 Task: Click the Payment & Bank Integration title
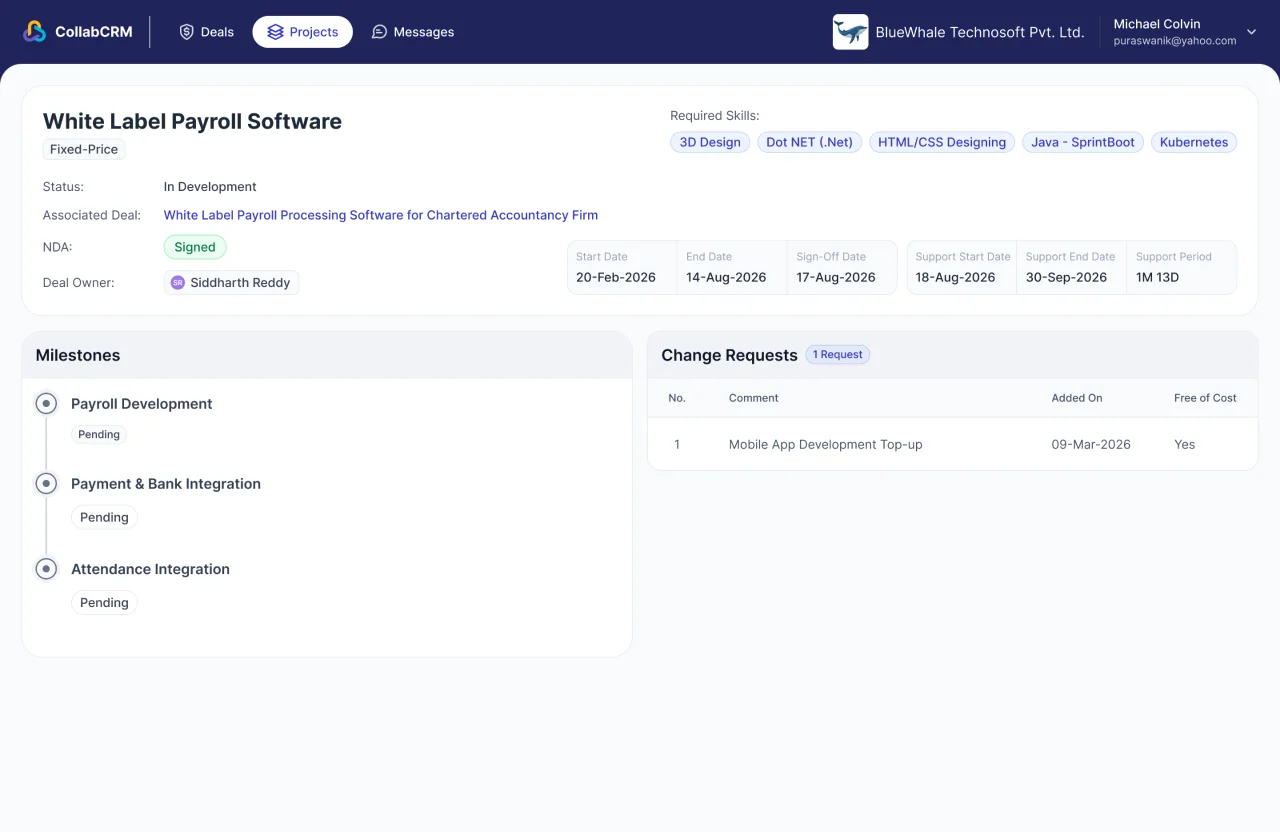166,484
